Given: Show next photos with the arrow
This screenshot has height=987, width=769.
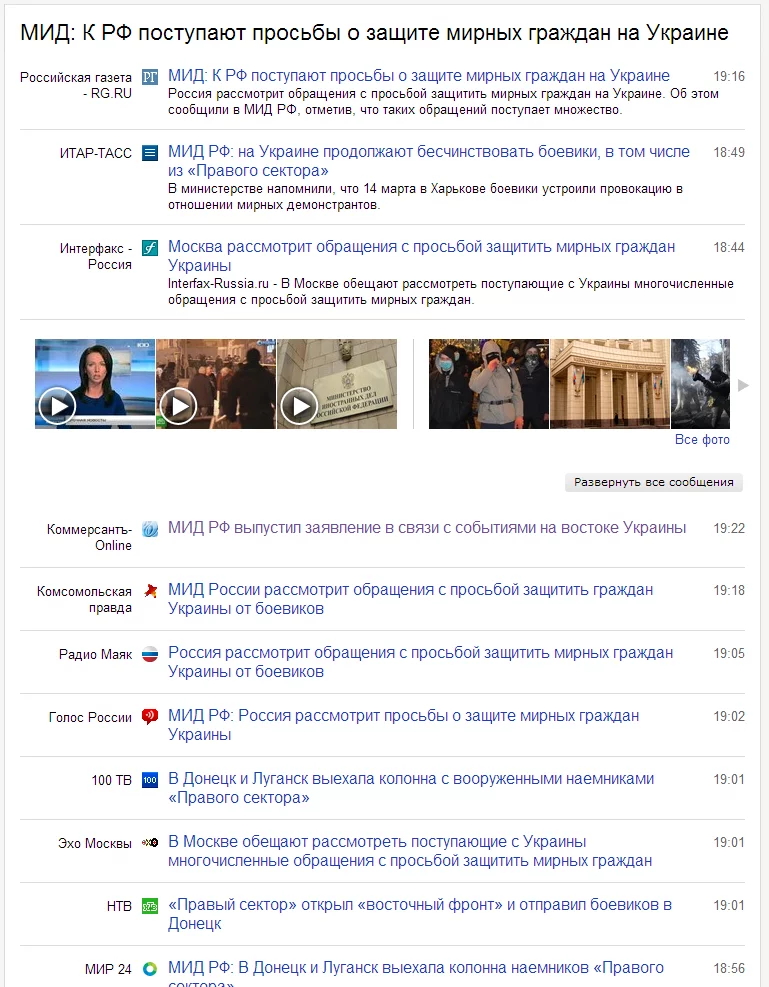Looking at the screenshot, I should 743,385.
